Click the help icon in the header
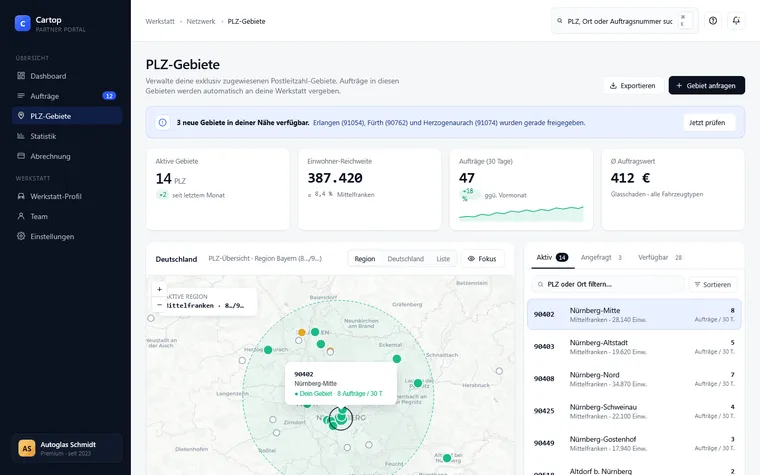This screenshot has width=760, height=475. click(712, 21)
